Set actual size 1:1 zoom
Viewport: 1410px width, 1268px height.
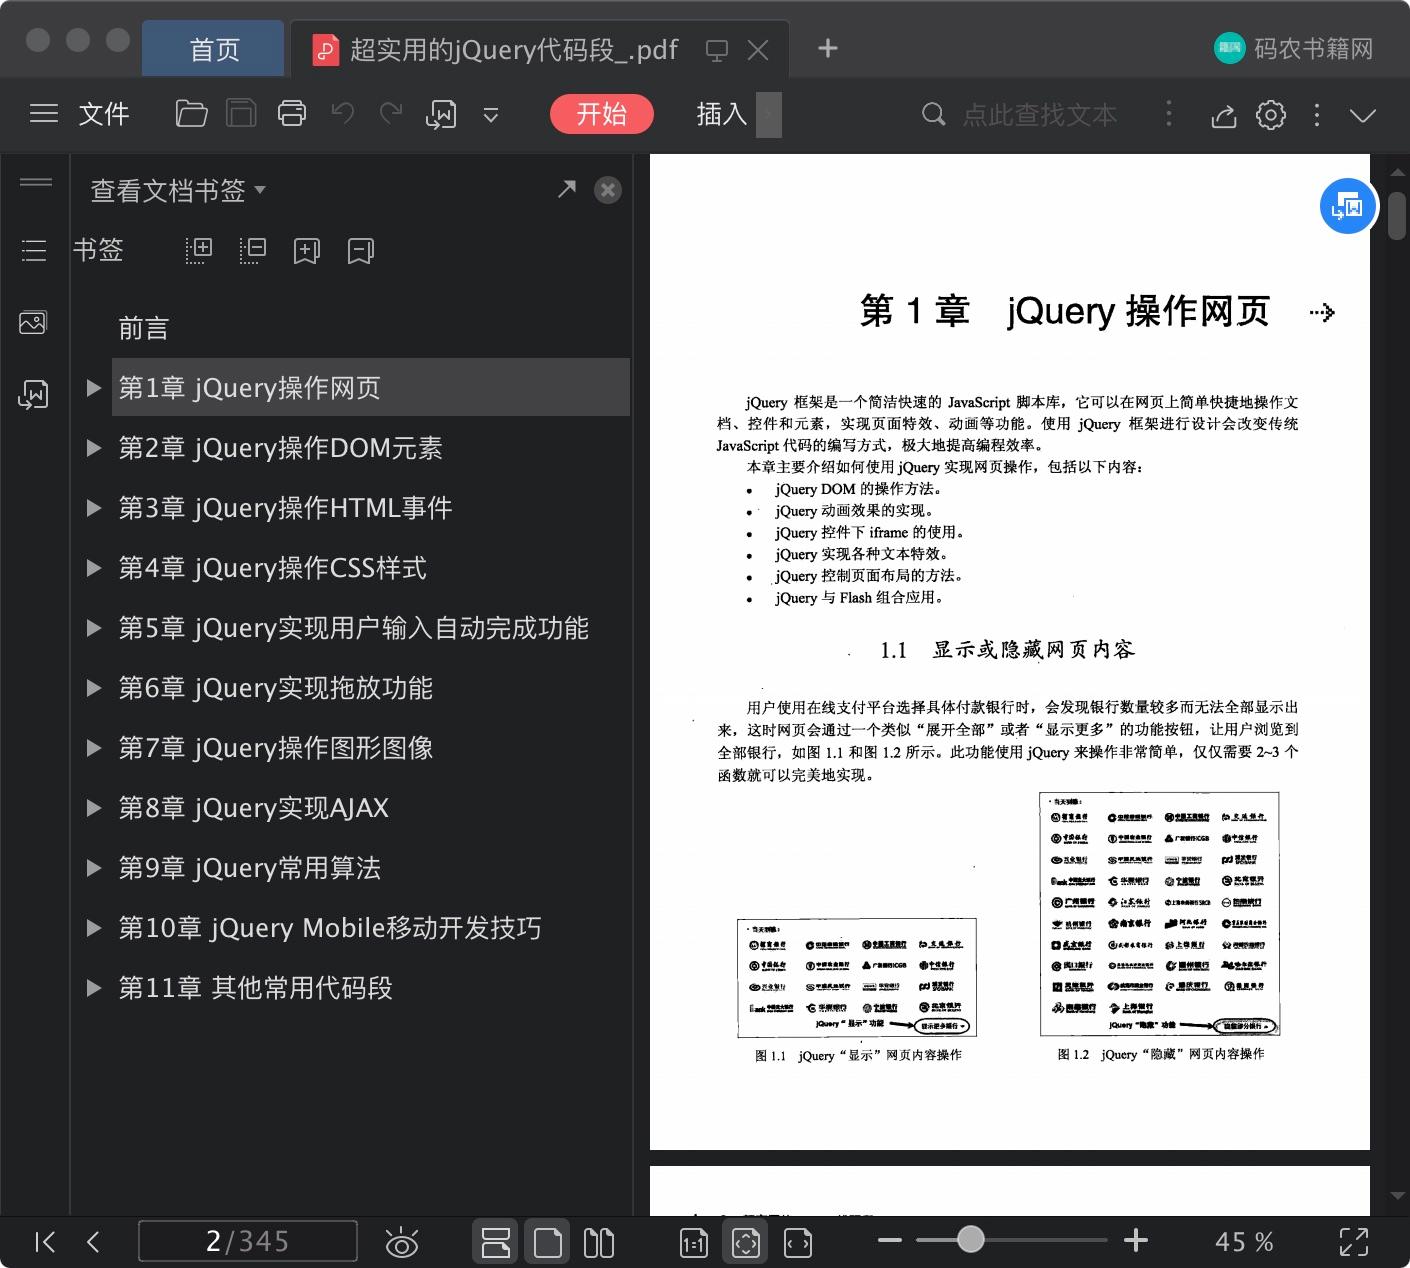pyautogui.click(x=693, y=1243)
